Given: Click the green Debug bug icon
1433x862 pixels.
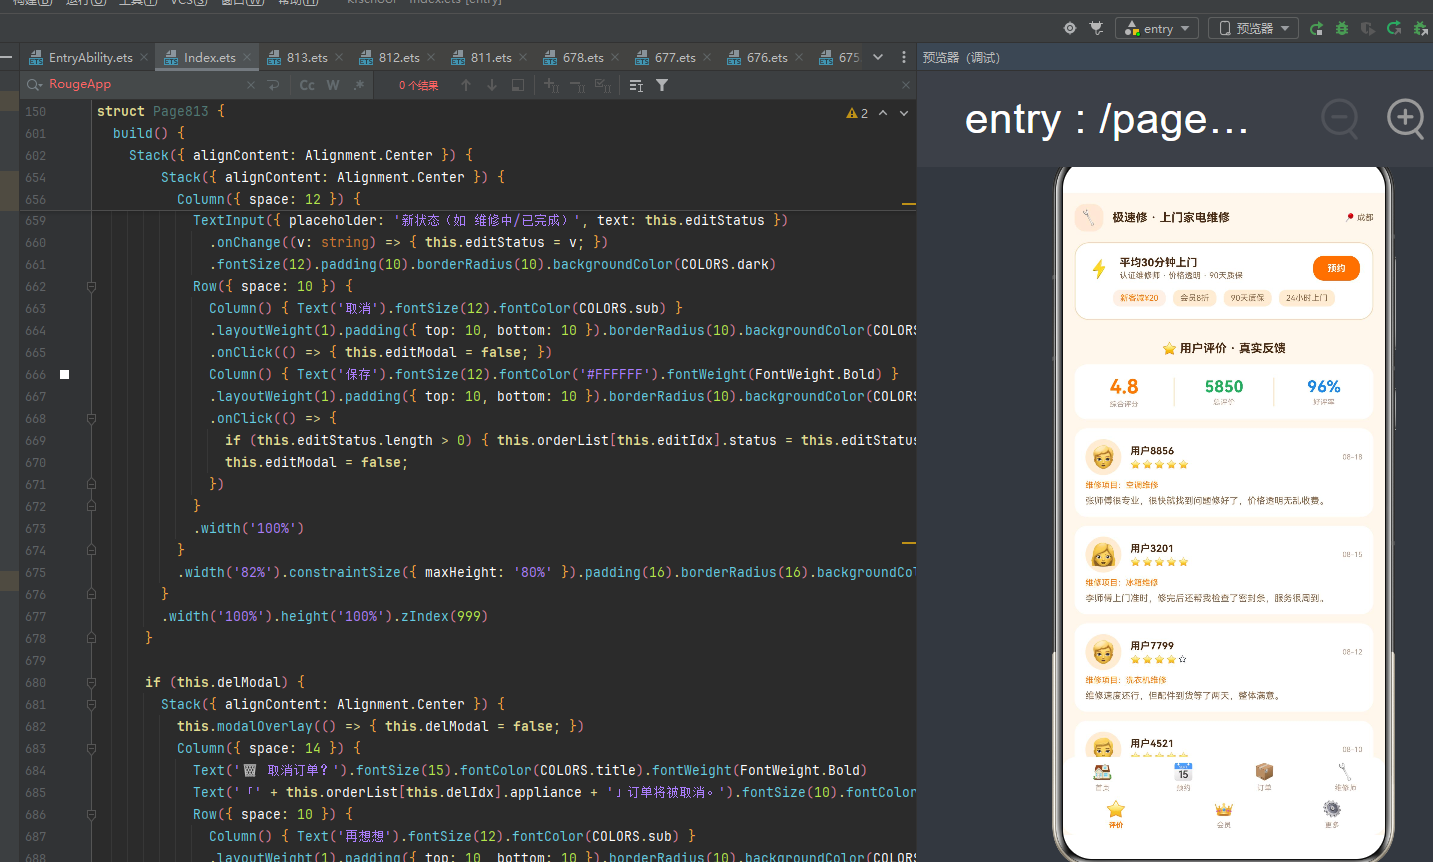Looking at the screenshot, I should pos(1342,28).
